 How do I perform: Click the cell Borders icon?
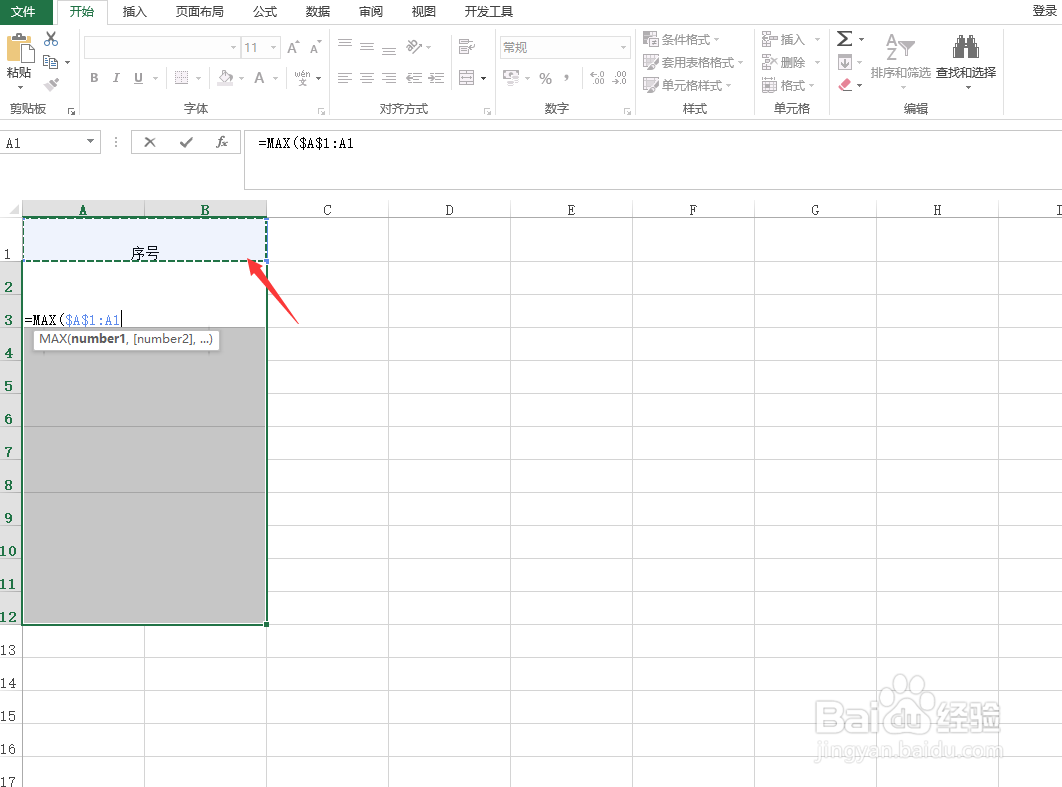(x=182, y=78)
